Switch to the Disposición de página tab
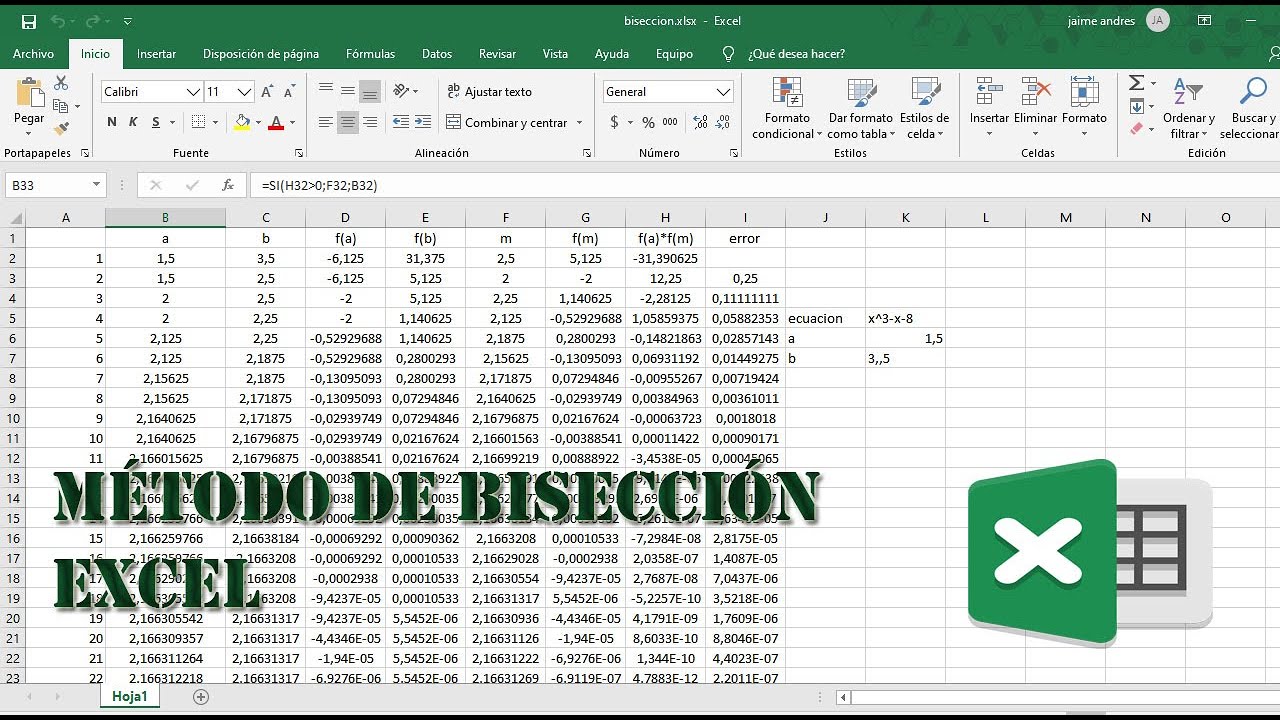Viewport: 1280px width, 720px height. 261,54
